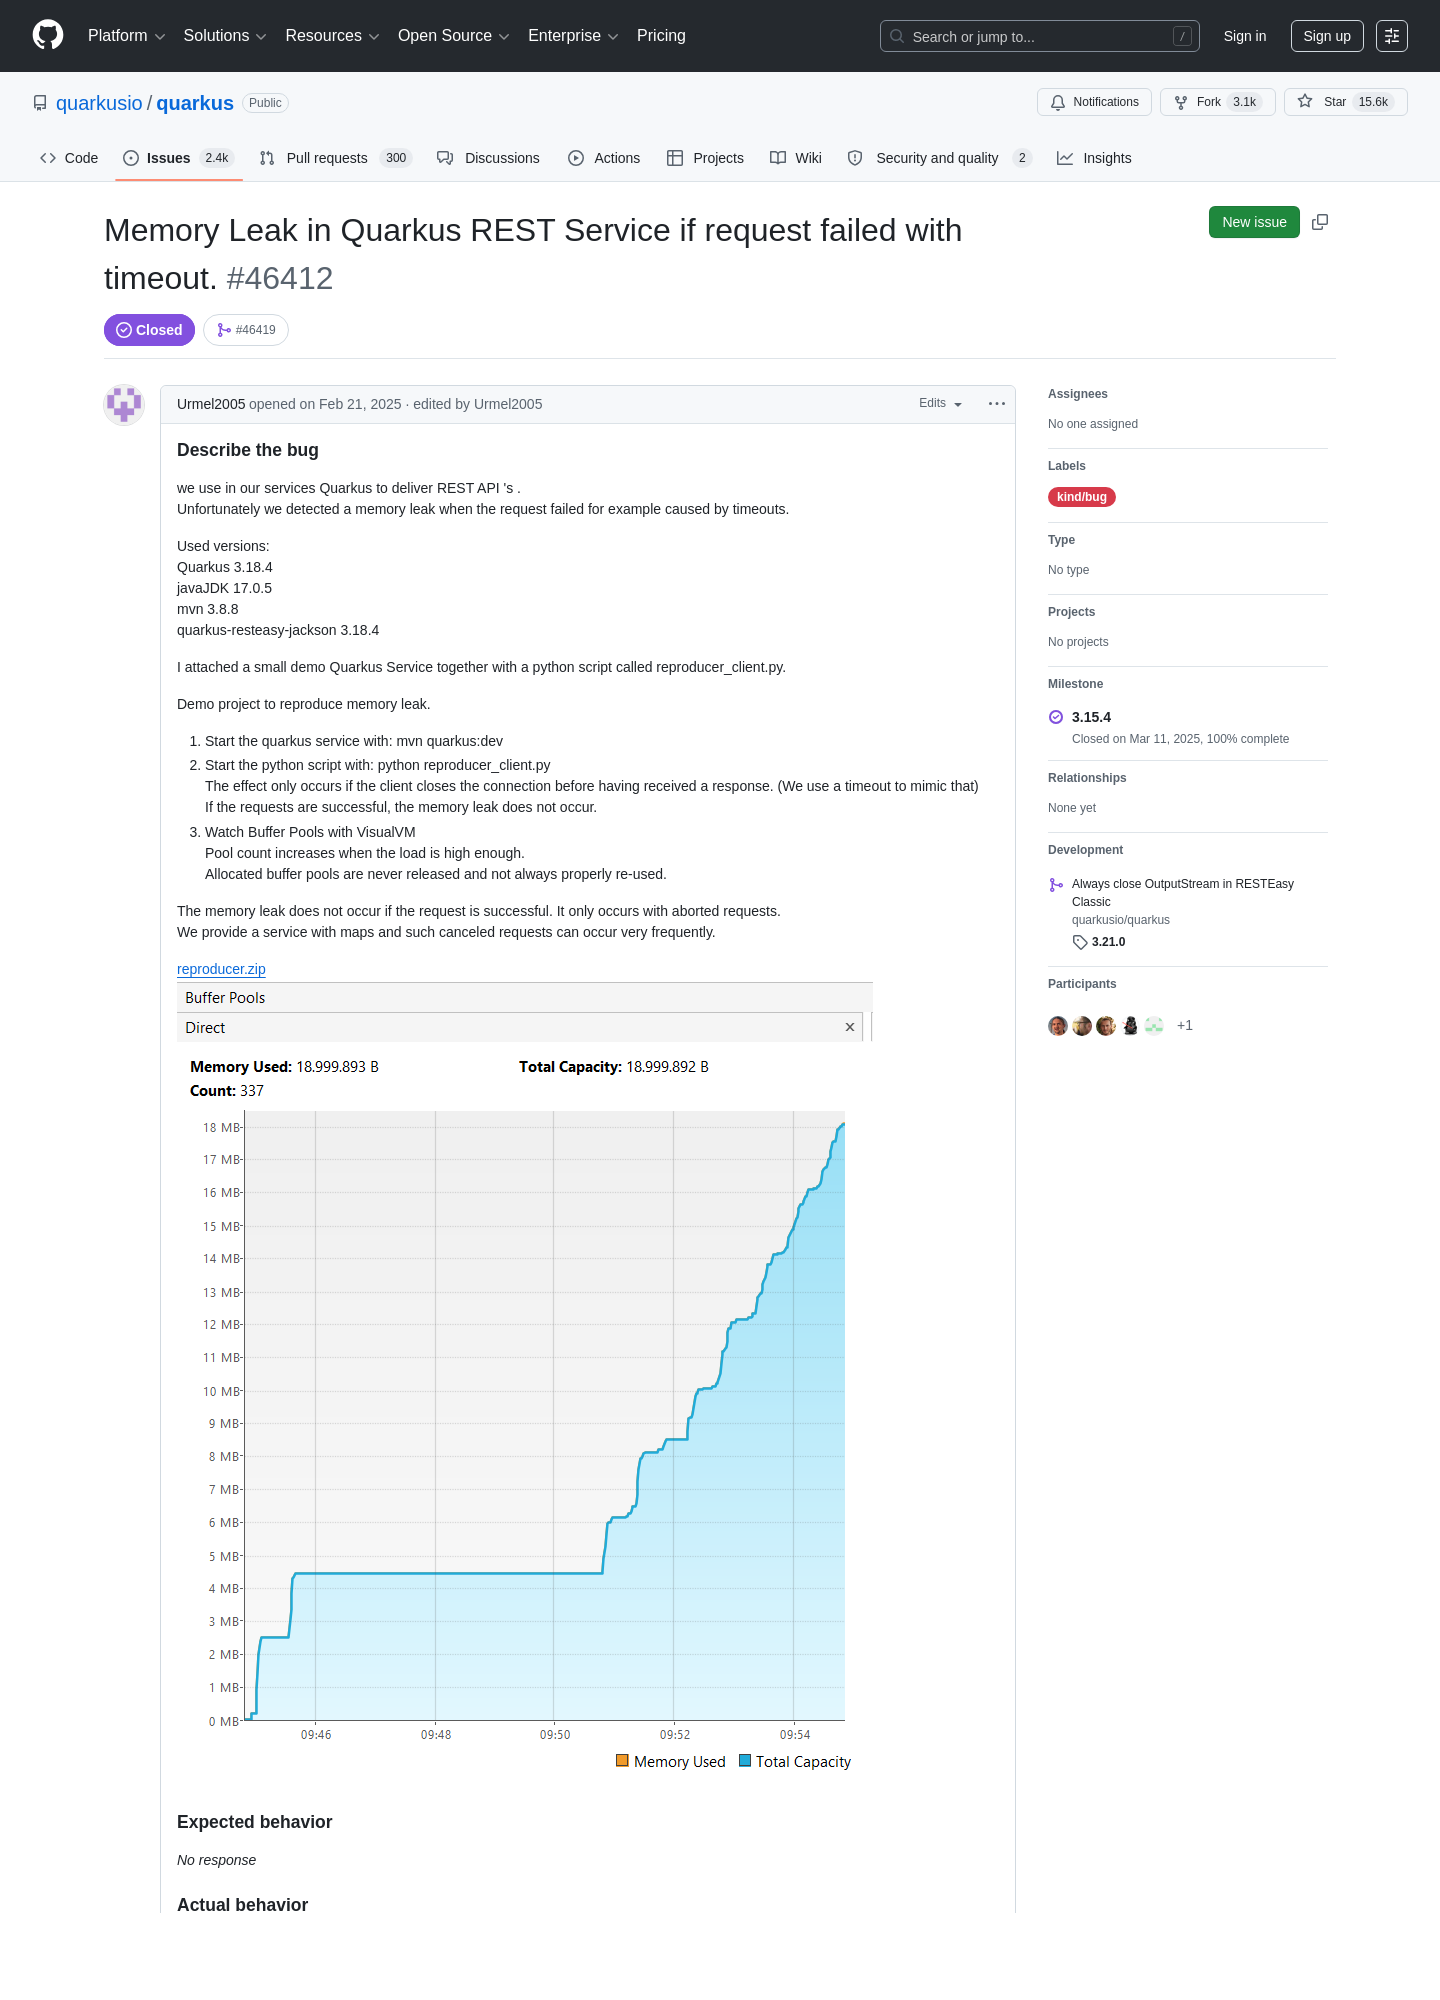Viewport: 1440px width, 2000px height.
Task: Open linked pull request #46419 badge
Action: (246, 330)
